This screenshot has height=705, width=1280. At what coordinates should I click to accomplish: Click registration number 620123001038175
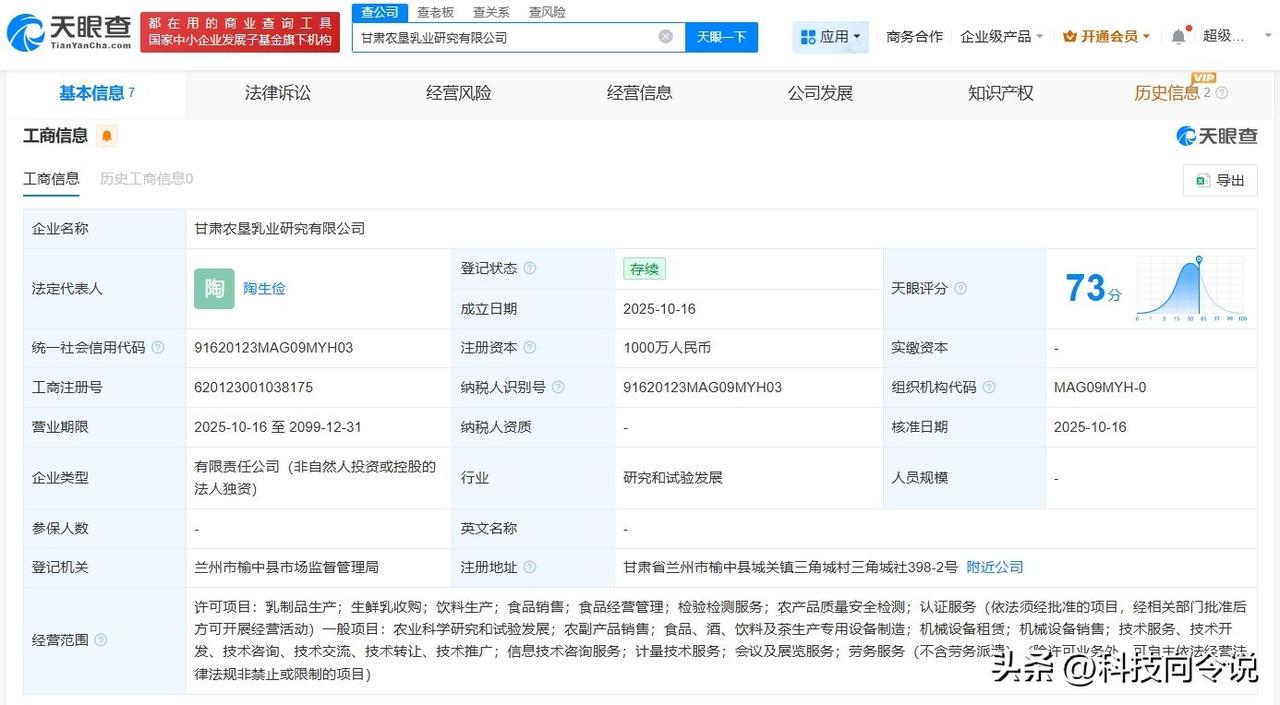tap(253, 387)
